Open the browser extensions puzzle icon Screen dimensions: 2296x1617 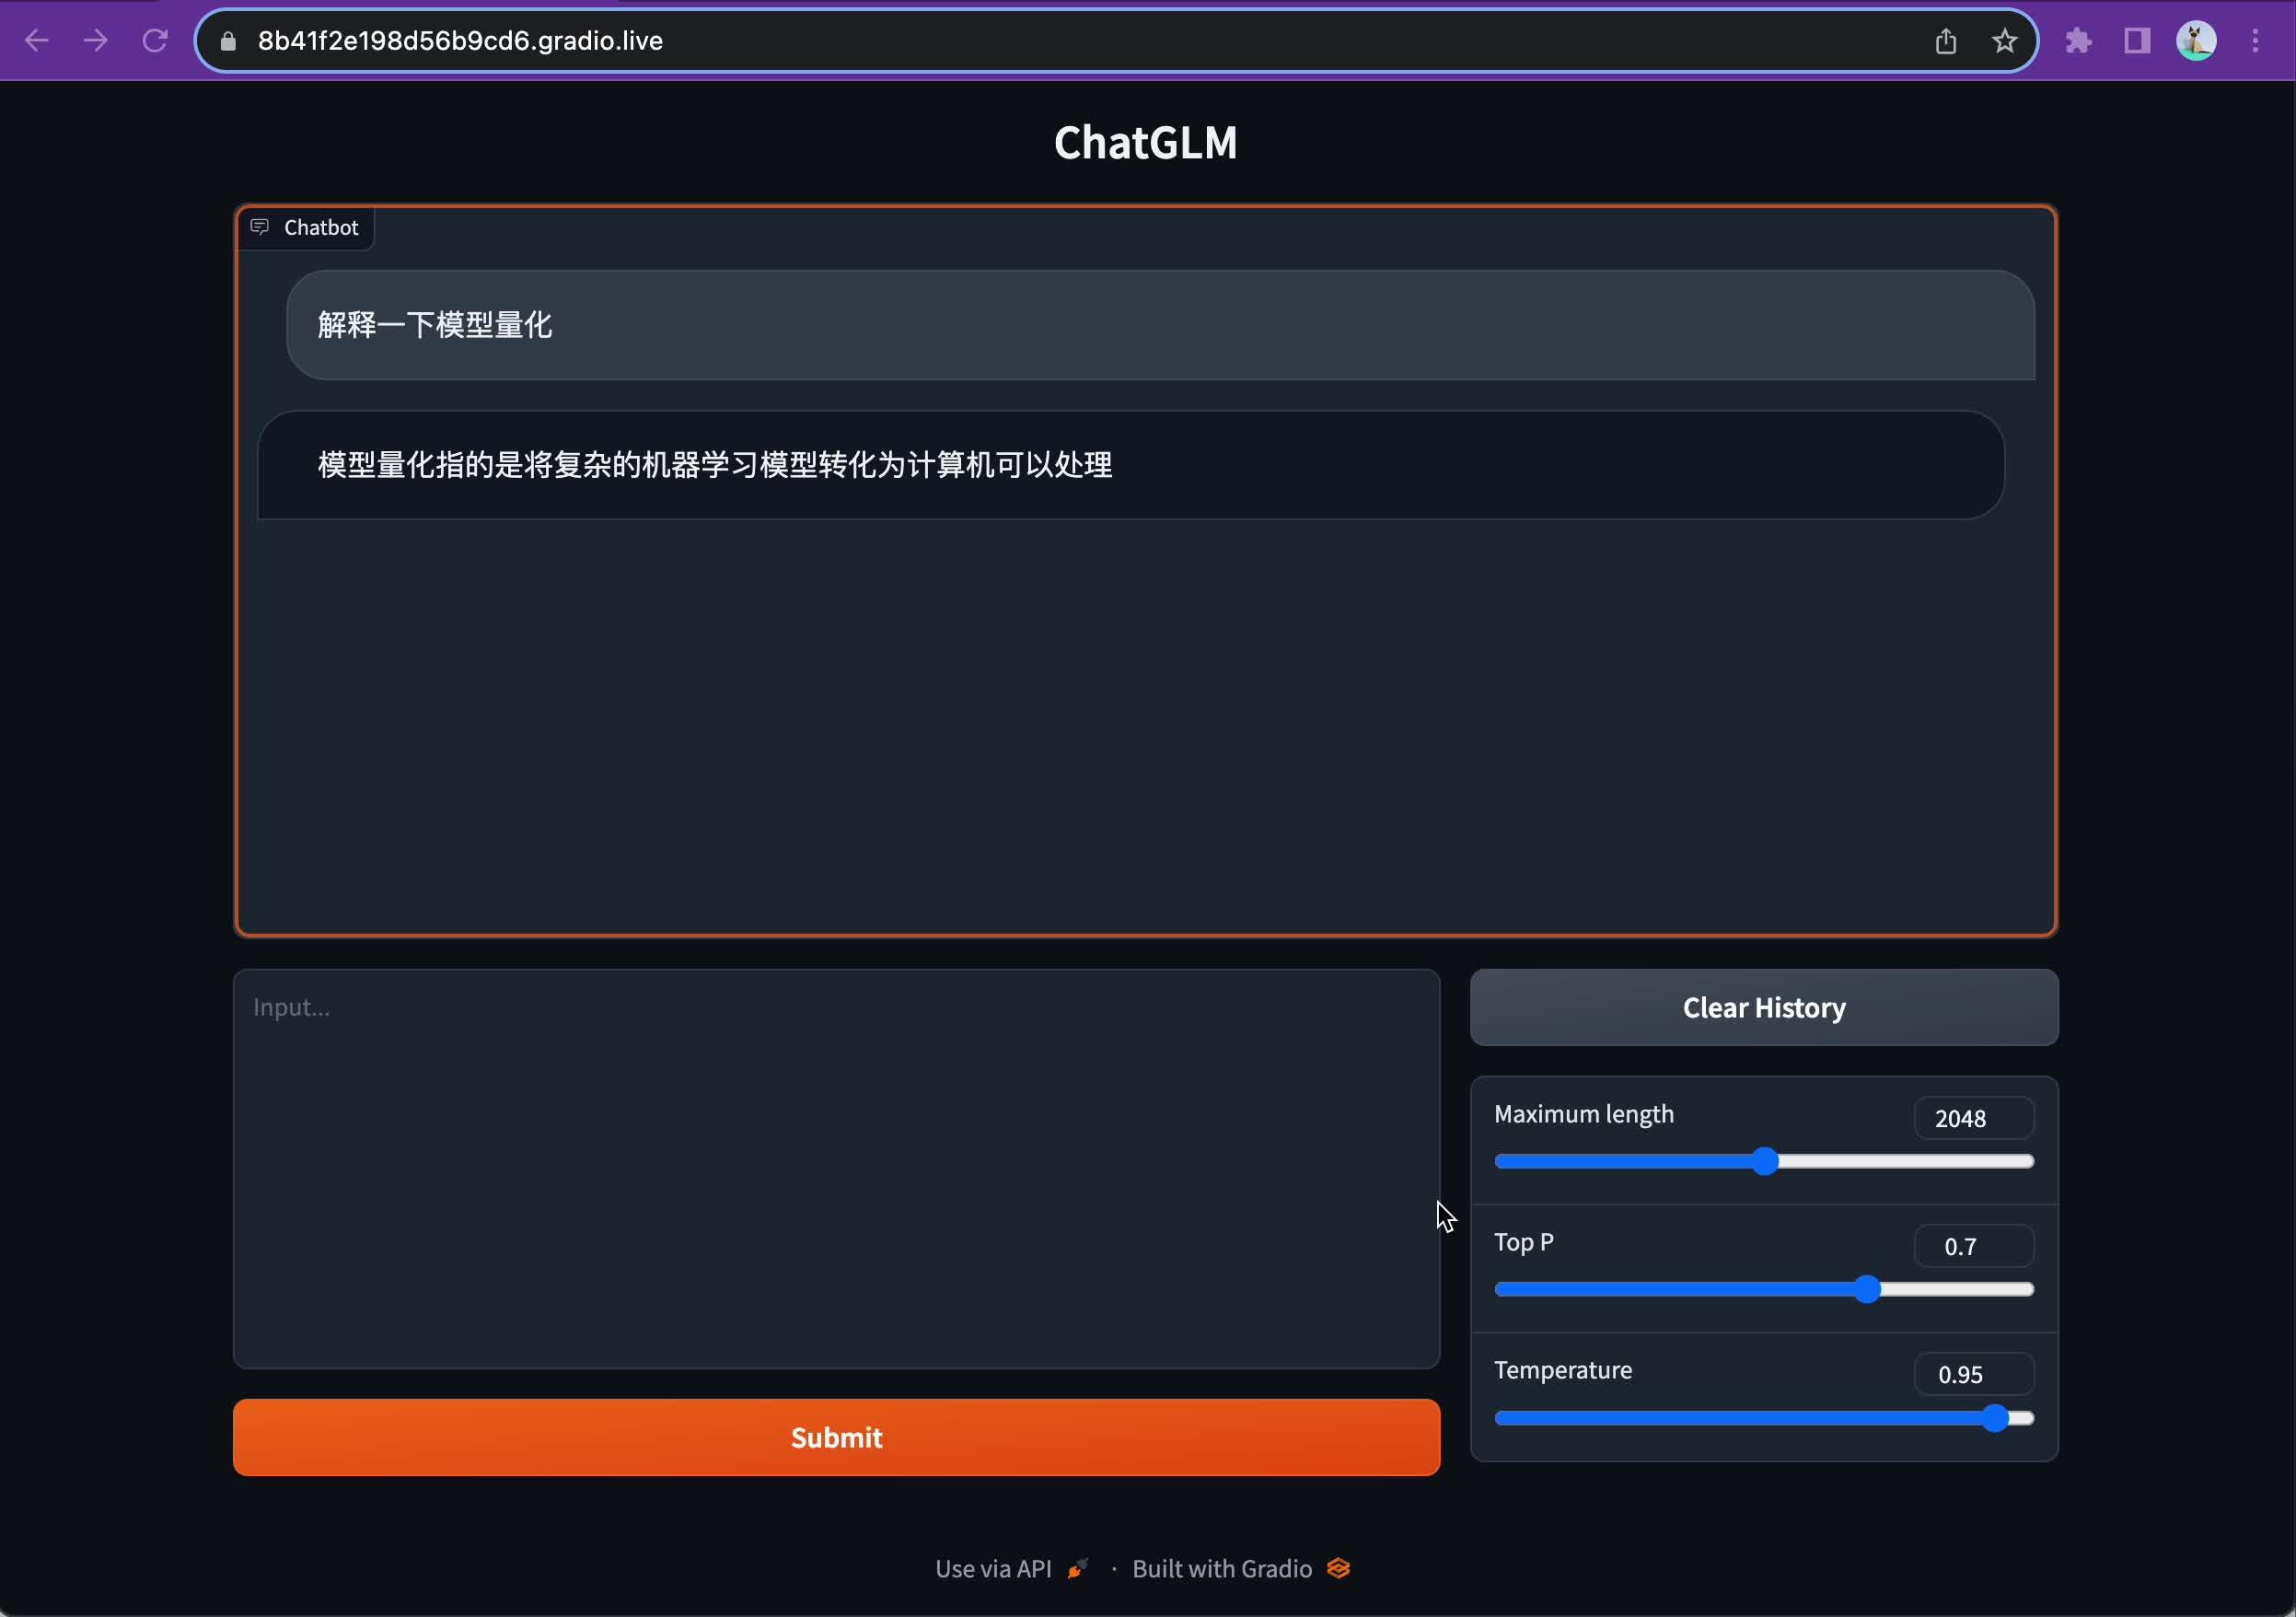pyautogui.click(x=2078, y=41)
